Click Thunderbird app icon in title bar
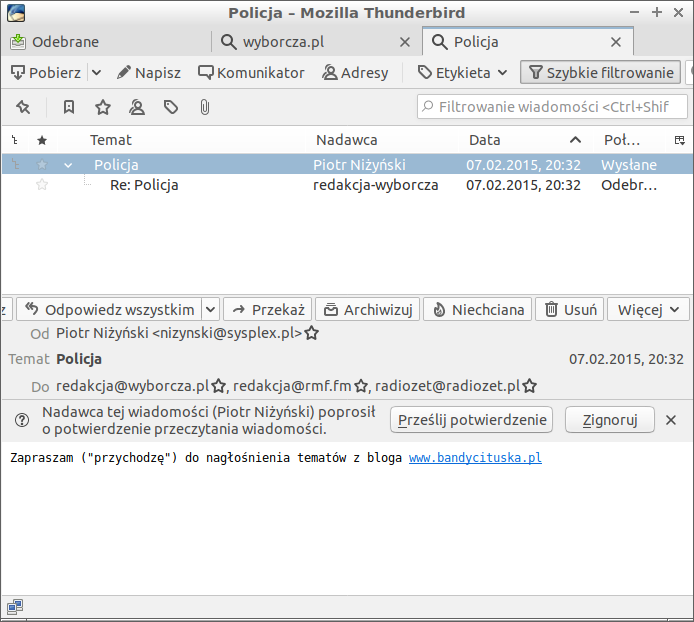 (x=16, y=13)
